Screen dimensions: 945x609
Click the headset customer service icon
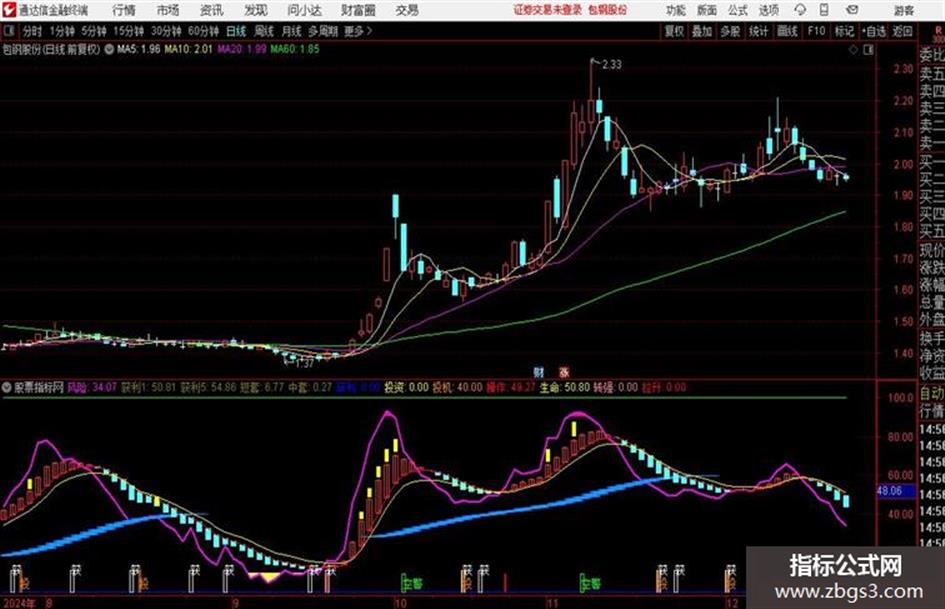point(800,10)
